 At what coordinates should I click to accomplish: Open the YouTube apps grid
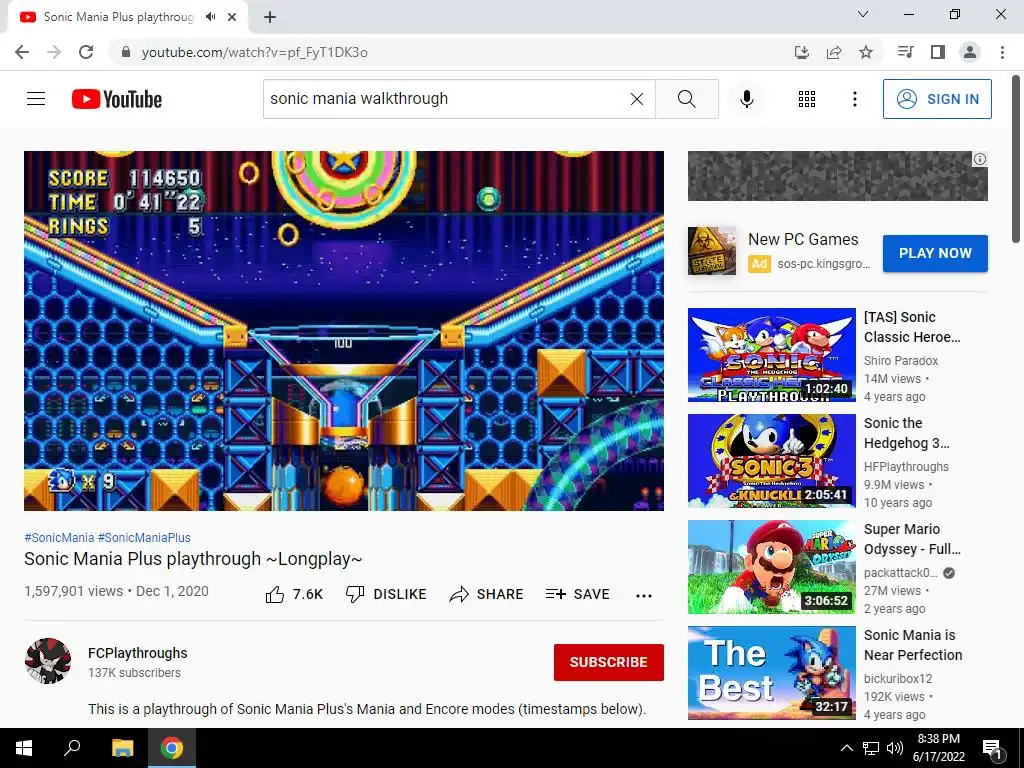pos(807,99)
